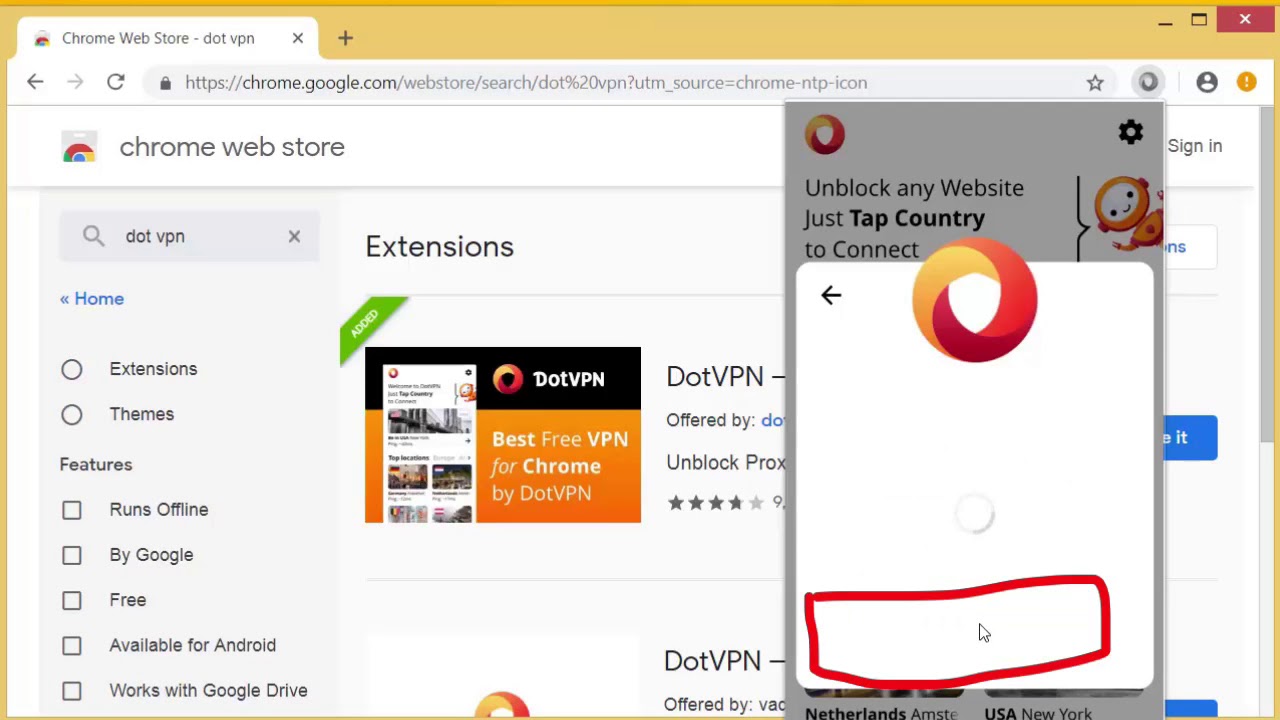
Task: Click the first result's Offered by link
Action: coord(773,420)
